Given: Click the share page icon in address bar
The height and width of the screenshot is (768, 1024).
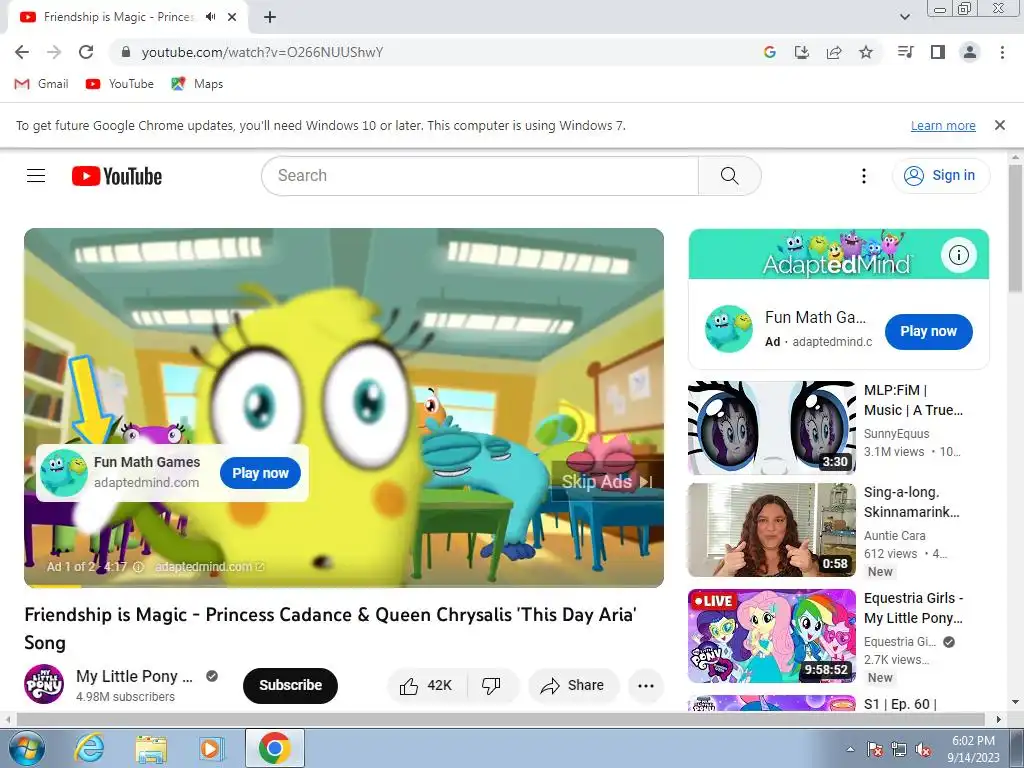Looking at the screenshot, I should click(834, 52).
